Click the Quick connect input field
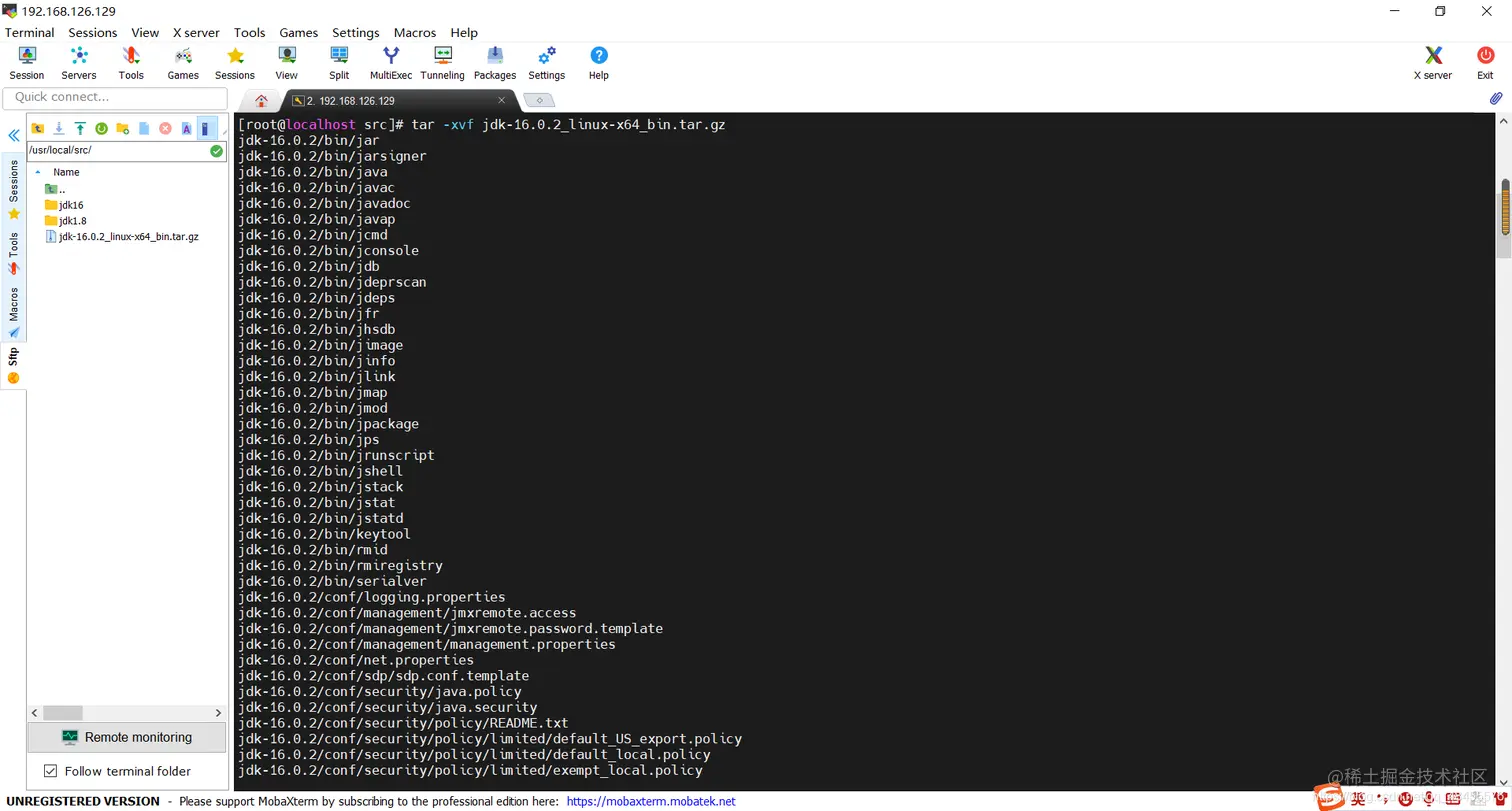 pos(115,97)
